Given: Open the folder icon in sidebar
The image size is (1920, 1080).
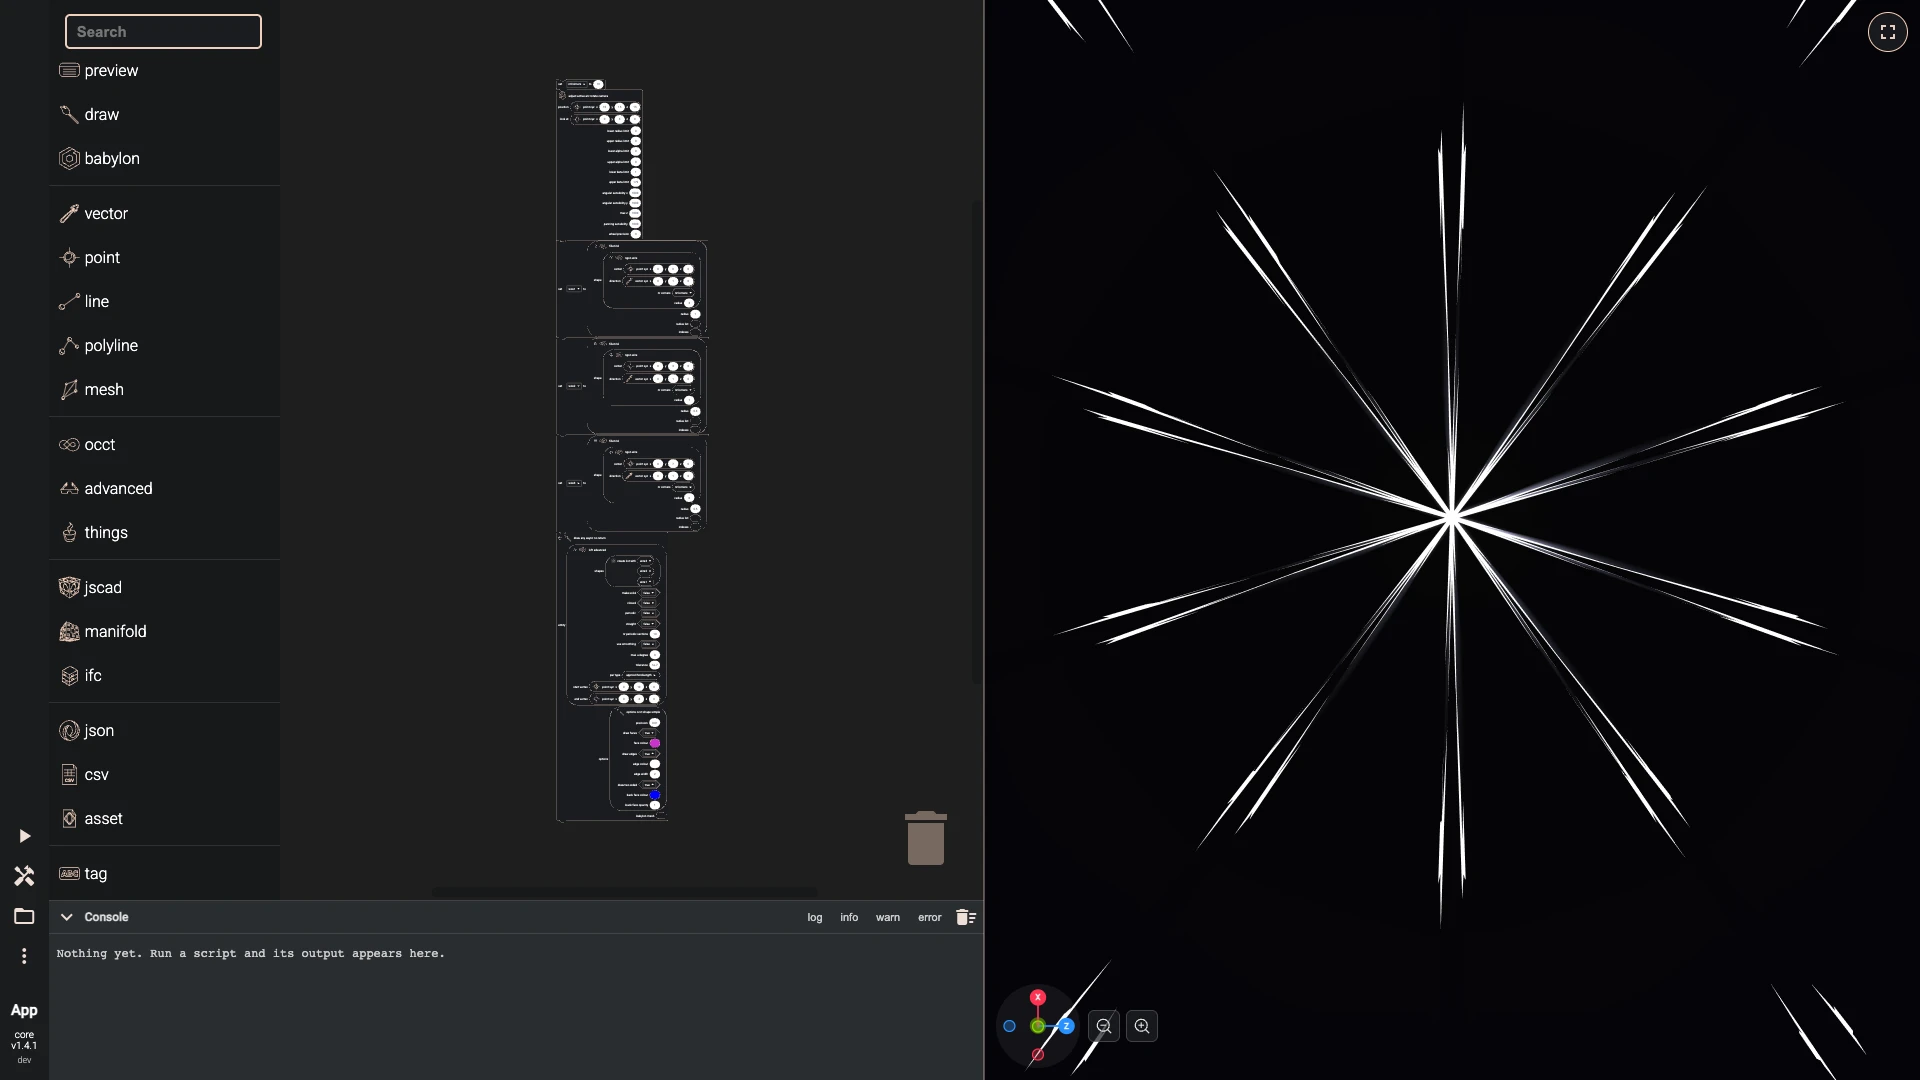Looking at the screenshot, I should 24,916.
